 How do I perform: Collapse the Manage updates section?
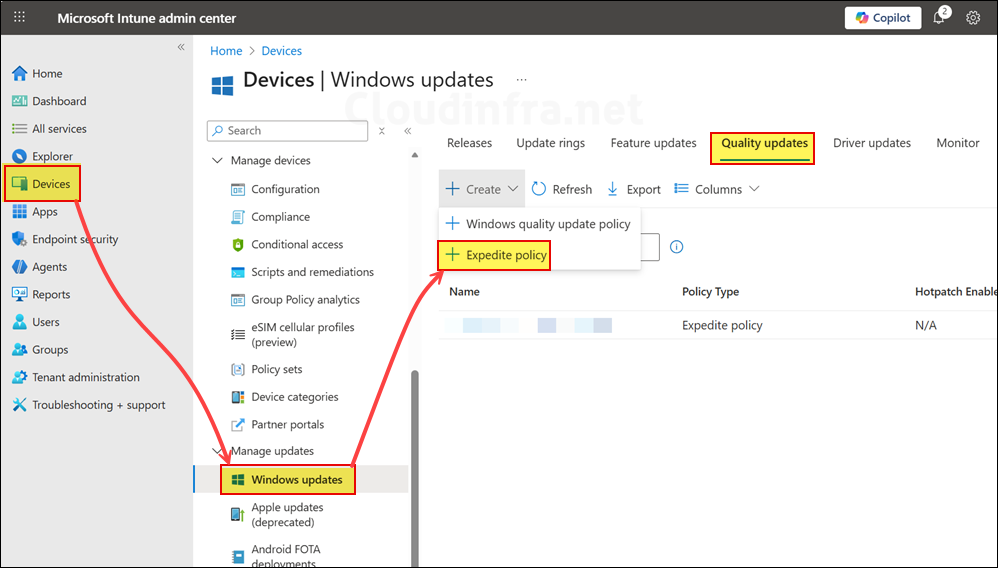[218, 451]
